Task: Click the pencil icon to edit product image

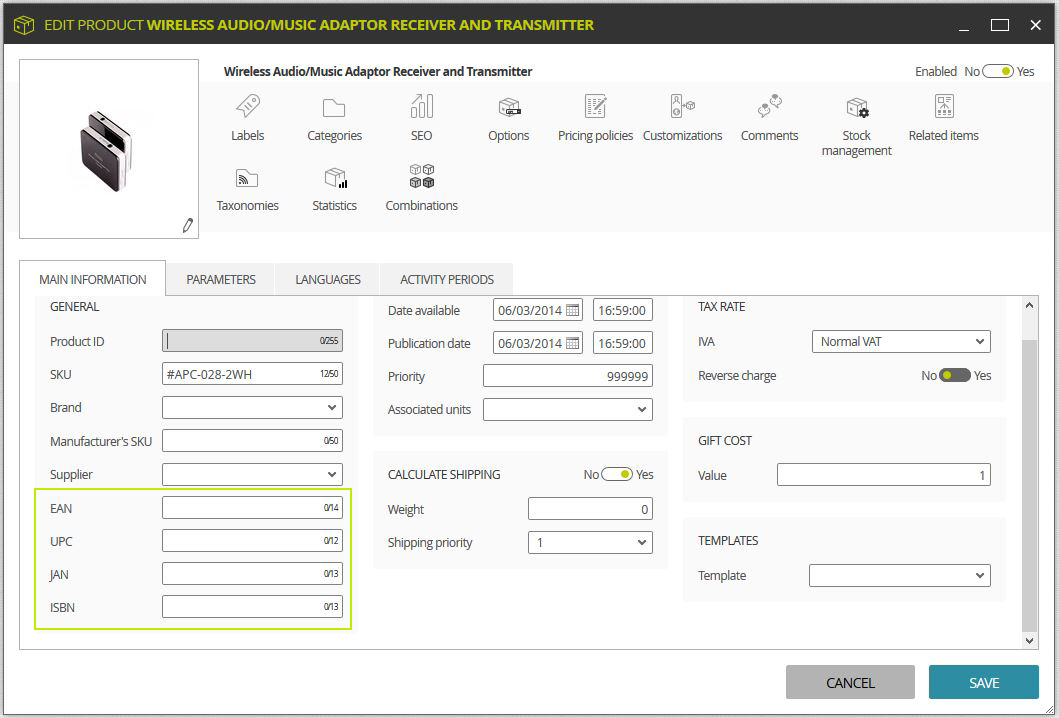Action: [187, 226]
